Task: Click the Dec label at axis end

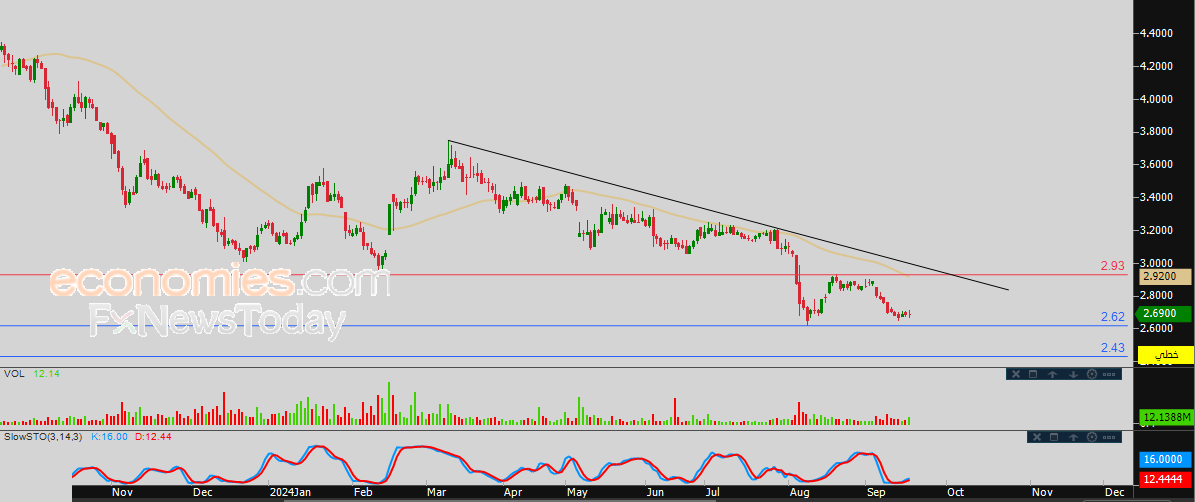Action: pyautogui.click(x=1112, y=493)
